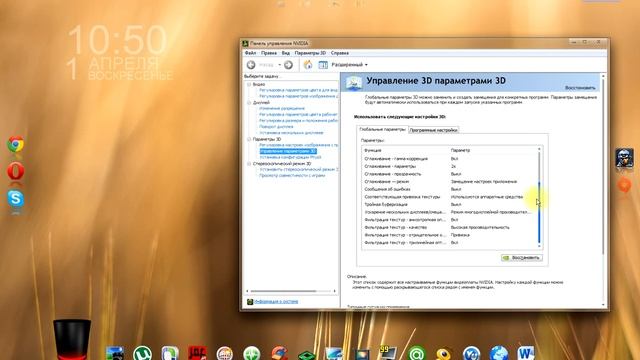Image resolution: width=640 pixels, height=360 pixels.
Task: Select the Глобальные параметры tab
Action: pos(382,129)
